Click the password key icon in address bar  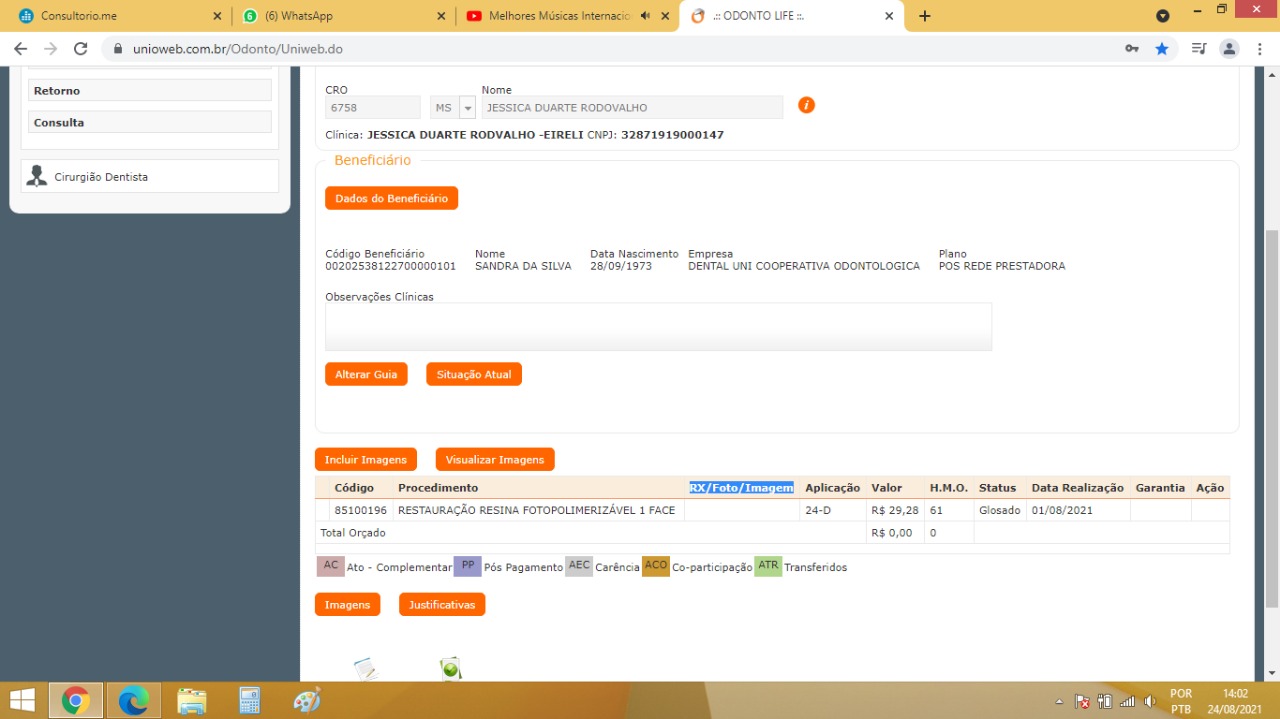click(x=1132, y=49)
